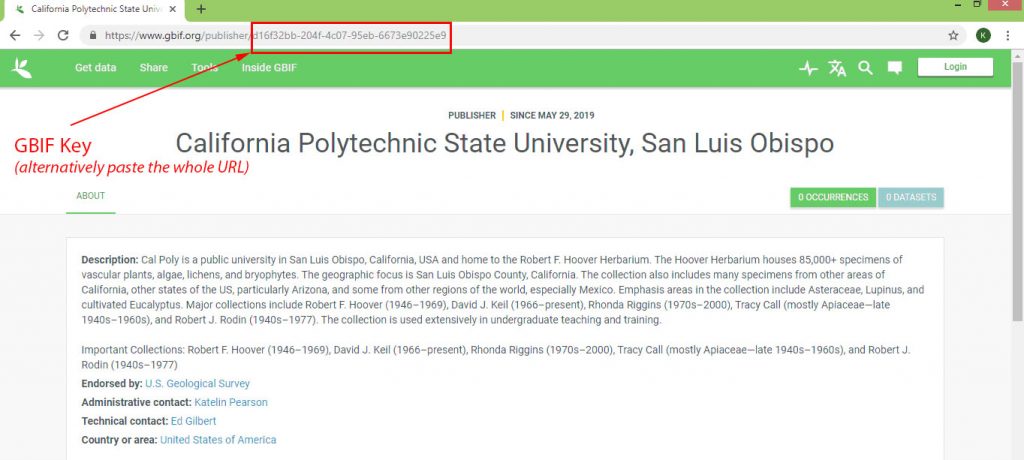Open the Ed Gilbert contact link

pos(193,421)
